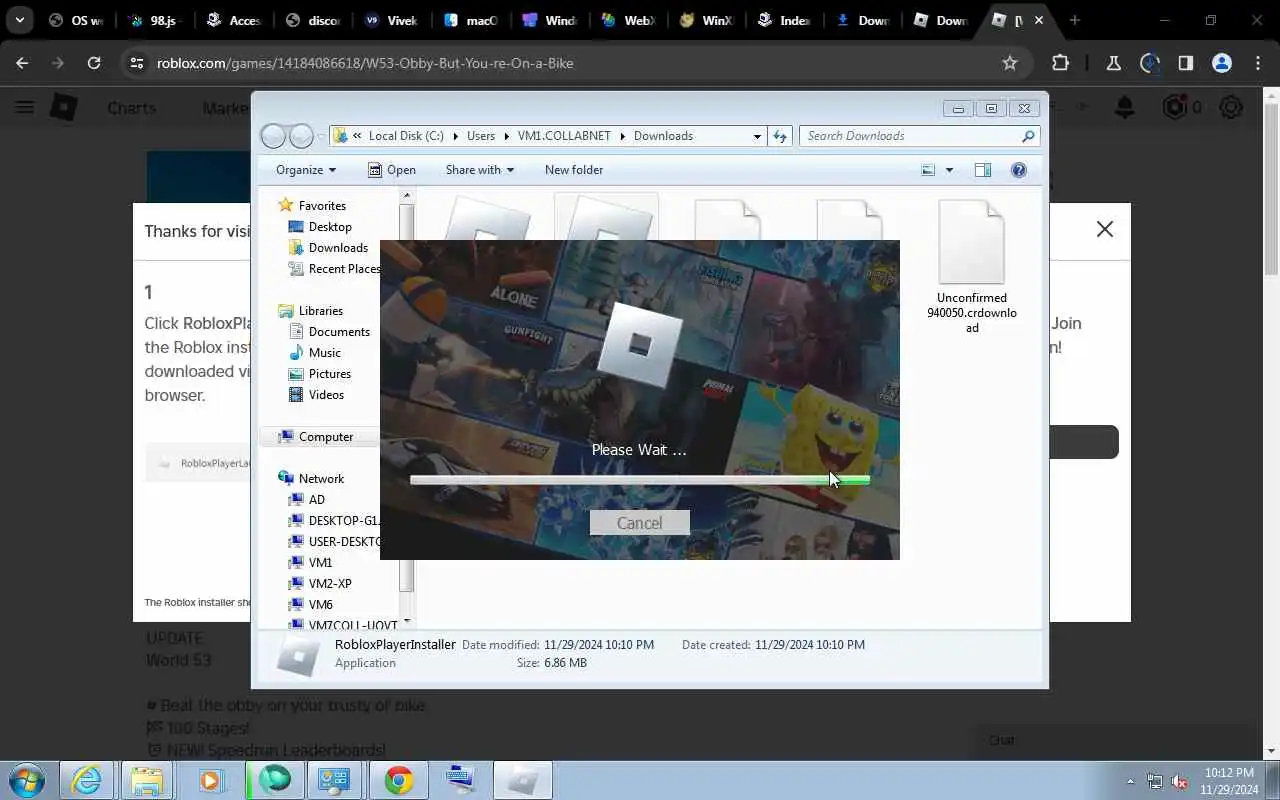
Task: Click RobloxPlayerInstaller icon in details pane
Action: (298, 655)
